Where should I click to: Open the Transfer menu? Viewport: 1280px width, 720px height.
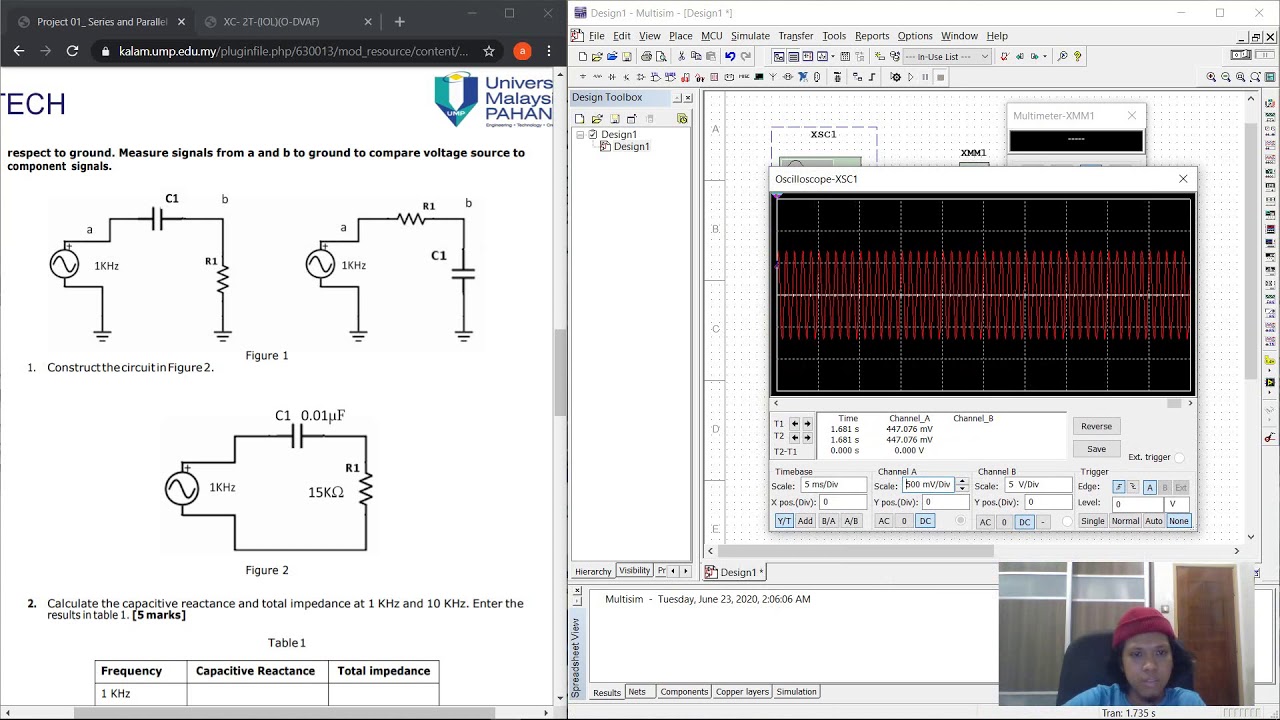click(796, 36)
